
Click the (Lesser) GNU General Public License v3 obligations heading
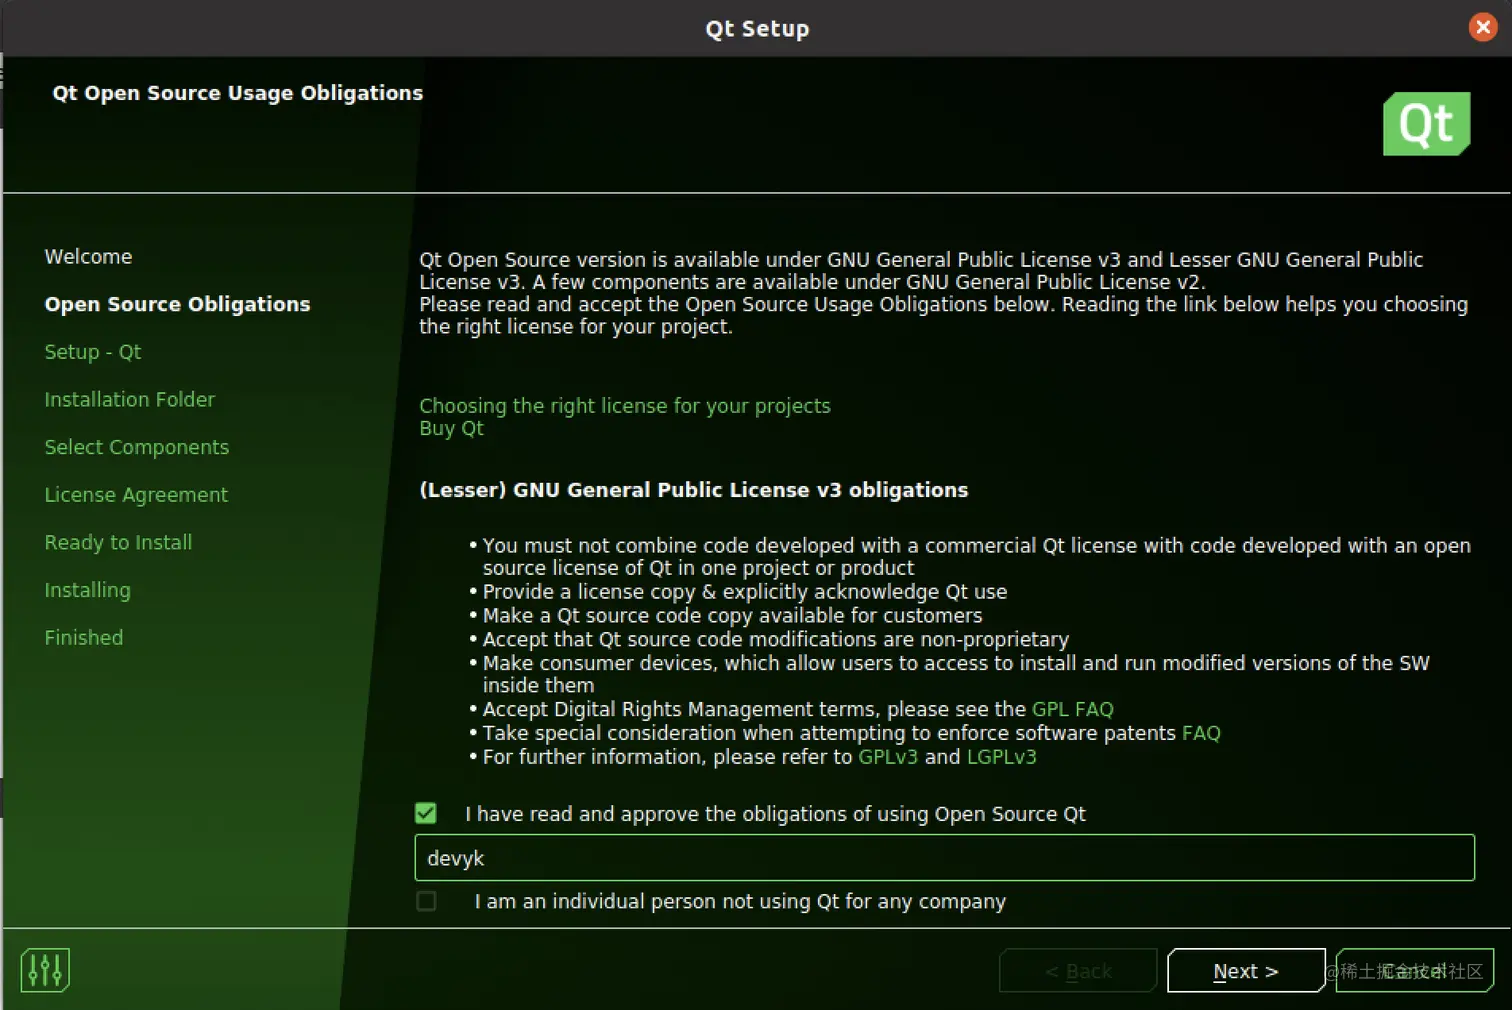click(x=693, y=490)
